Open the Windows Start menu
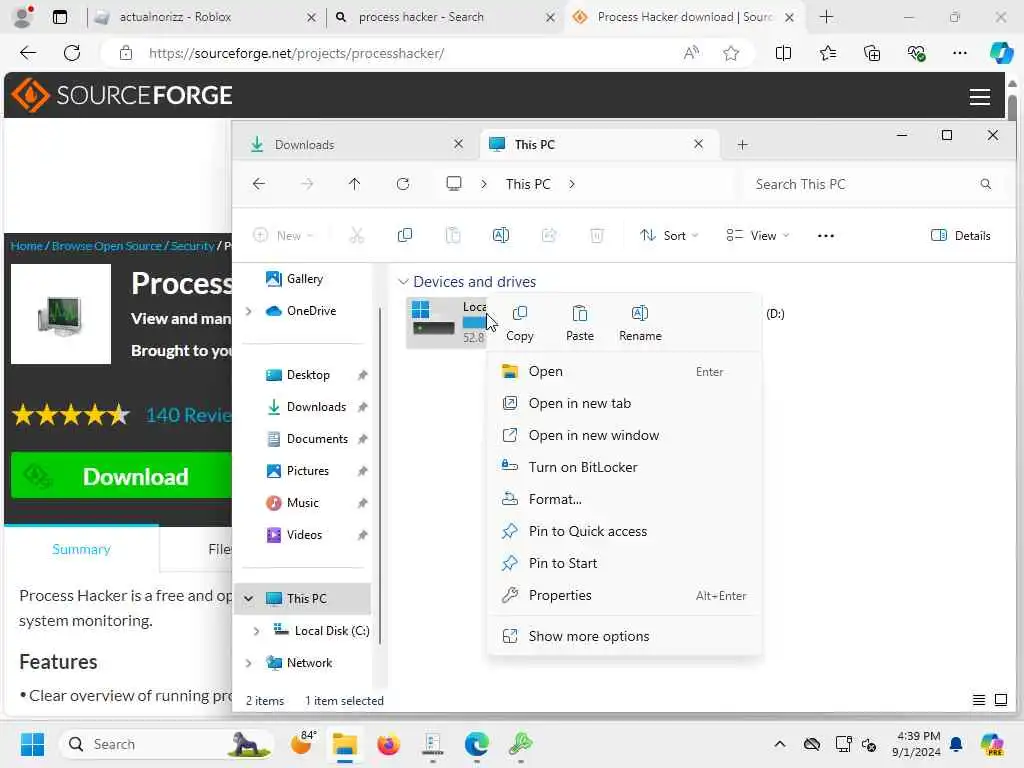This screenshot has height=768, width=1024. tap(32, 744)
